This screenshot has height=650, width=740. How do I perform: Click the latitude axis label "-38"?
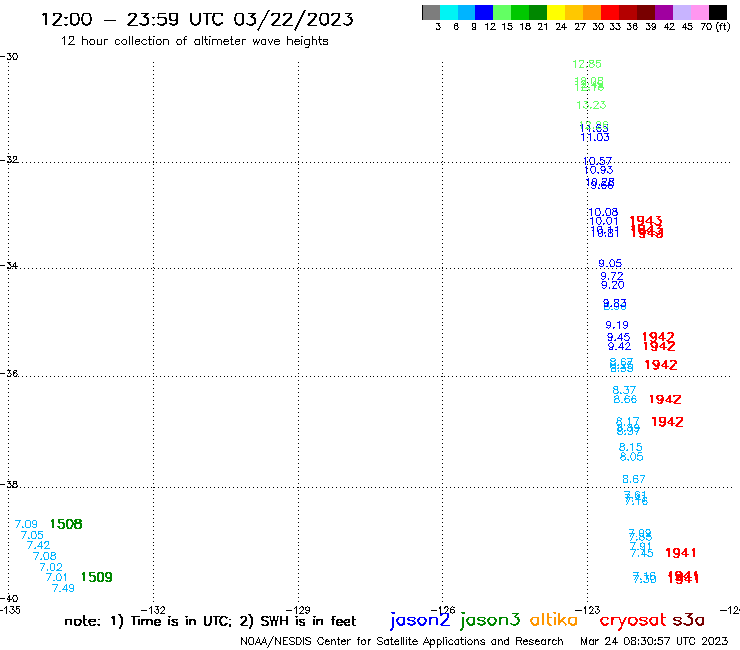click(9, 485)
